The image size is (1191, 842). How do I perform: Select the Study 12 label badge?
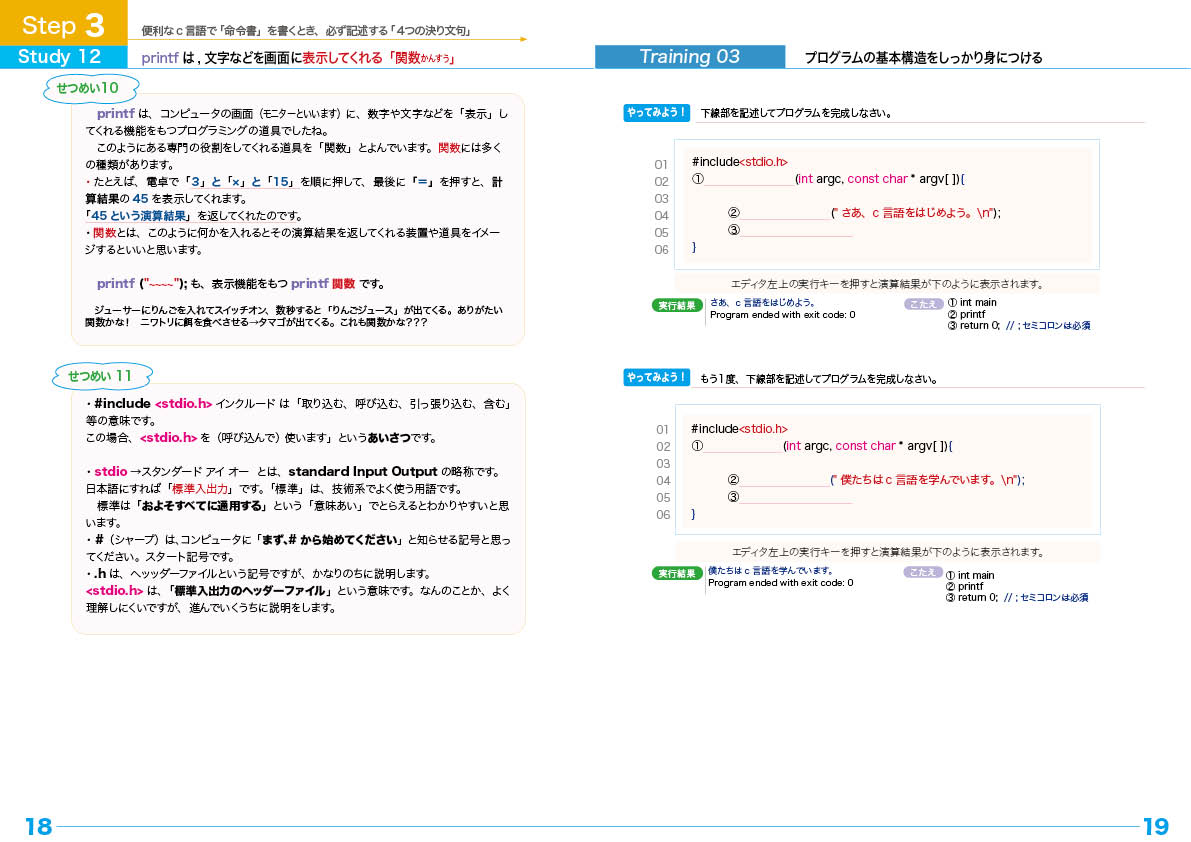(58, 59)
